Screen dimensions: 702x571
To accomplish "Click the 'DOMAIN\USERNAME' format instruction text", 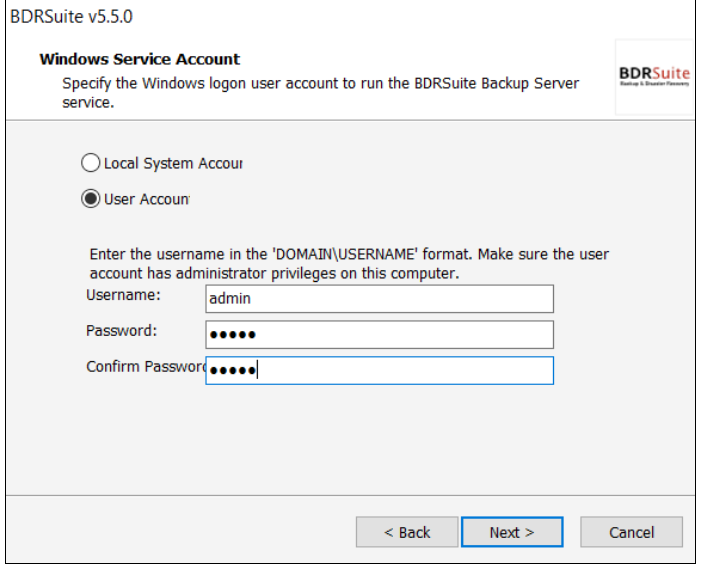I will [x=349, y=264].
